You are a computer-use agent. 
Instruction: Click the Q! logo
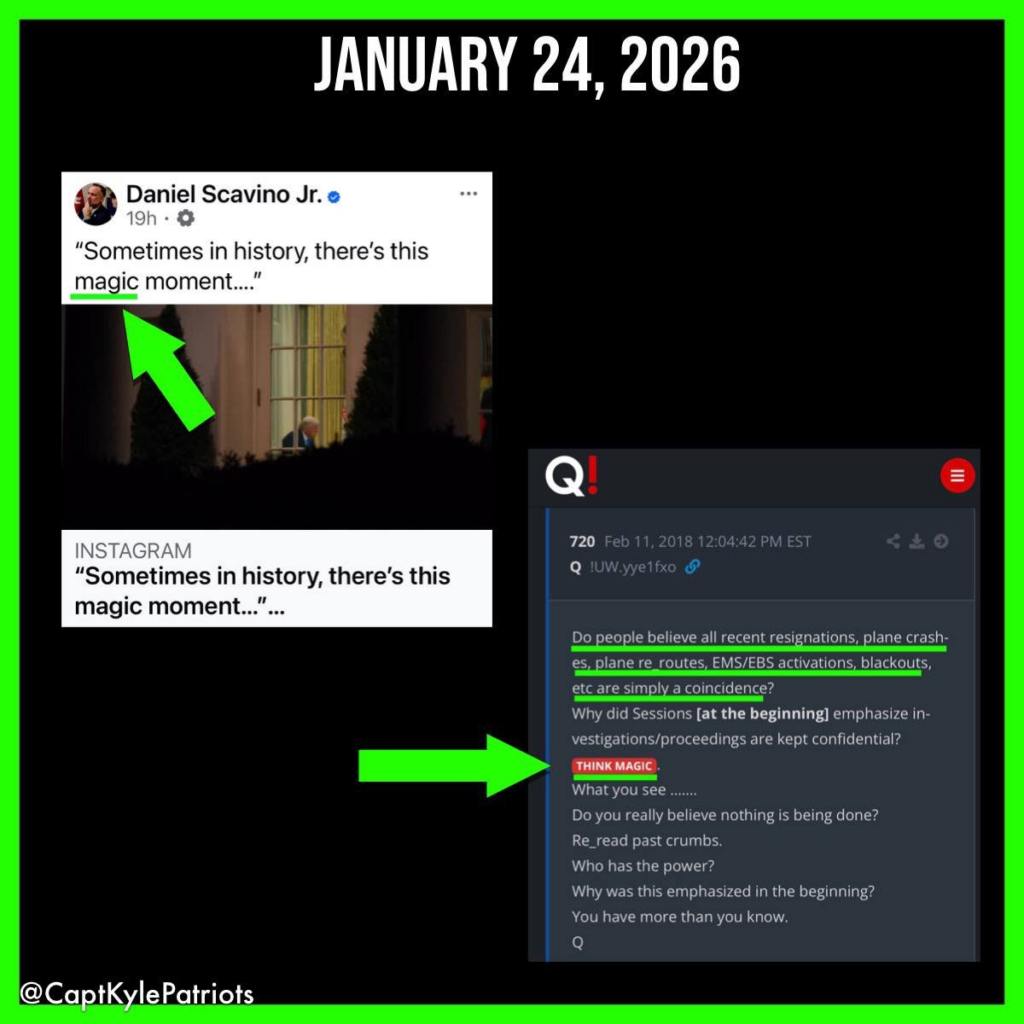pyautogui.click(x=571, y=475)
